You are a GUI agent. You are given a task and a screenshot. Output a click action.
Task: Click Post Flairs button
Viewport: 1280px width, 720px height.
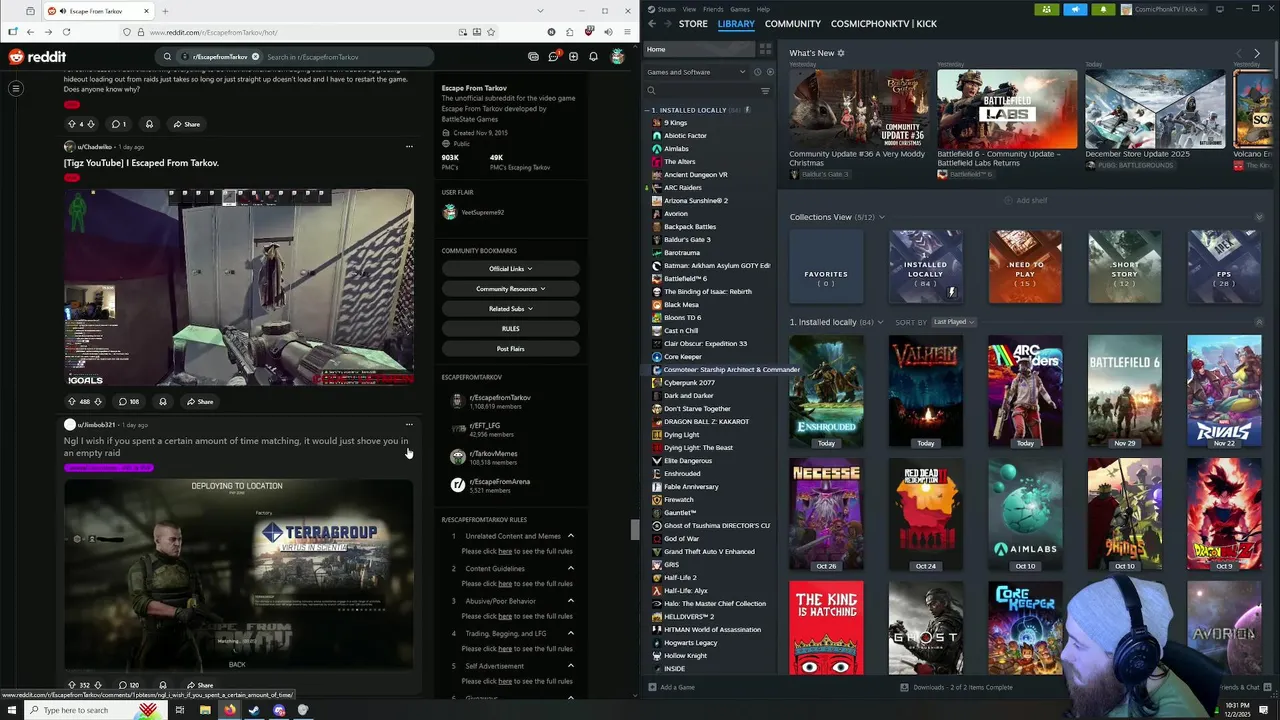tap(510, 349)
